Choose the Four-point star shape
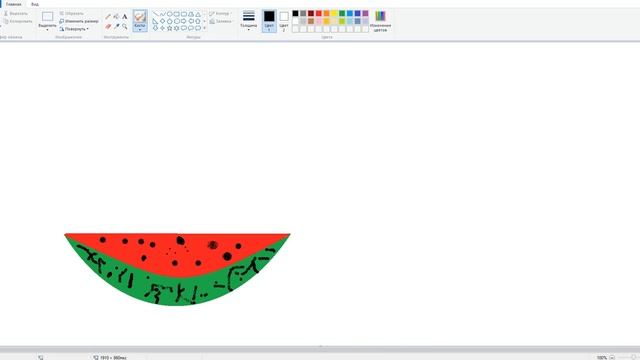 pyautogui.click(x=162, y=28)
